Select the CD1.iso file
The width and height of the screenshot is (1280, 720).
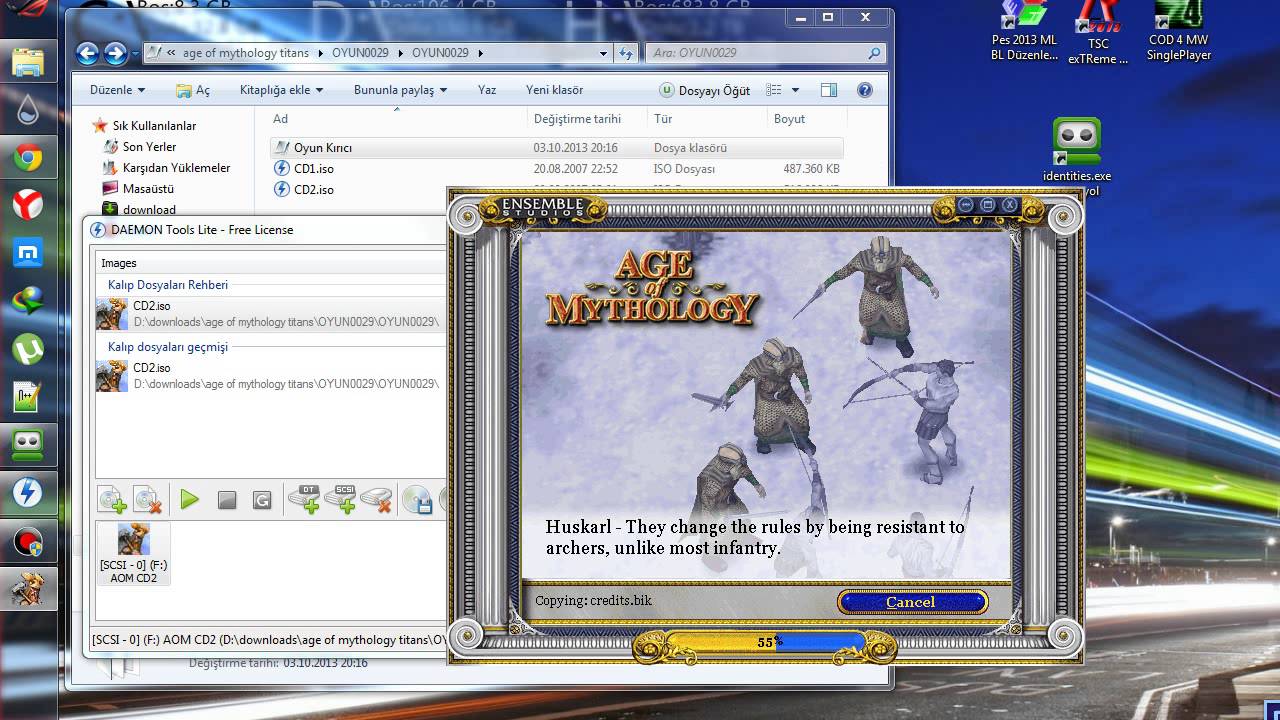(x=557, y=169)
